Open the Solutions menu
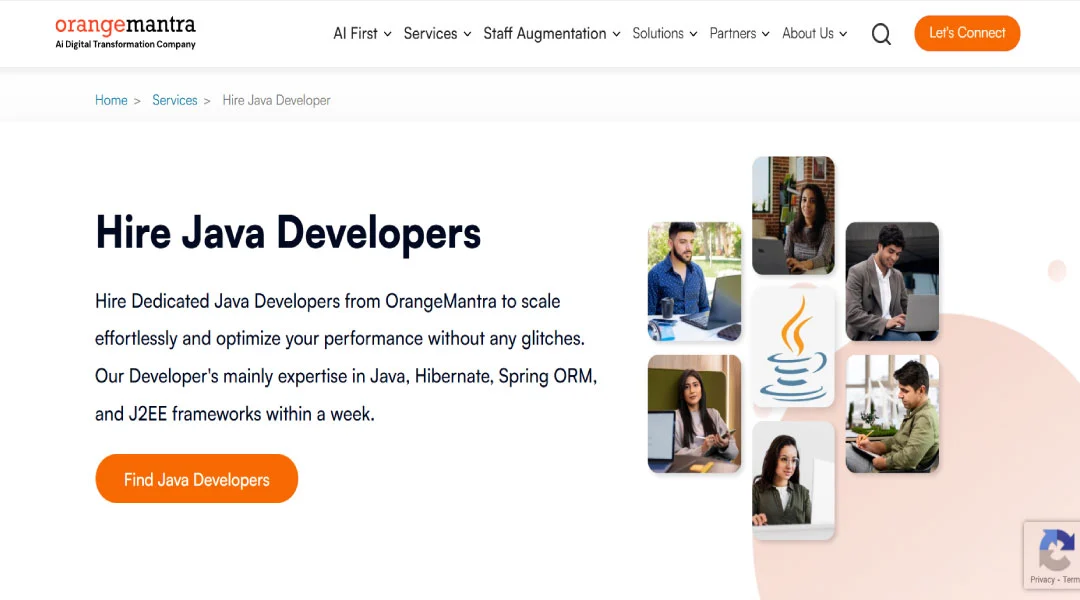Viewport: 1080px width, 600px height. [x=665, y=34]
